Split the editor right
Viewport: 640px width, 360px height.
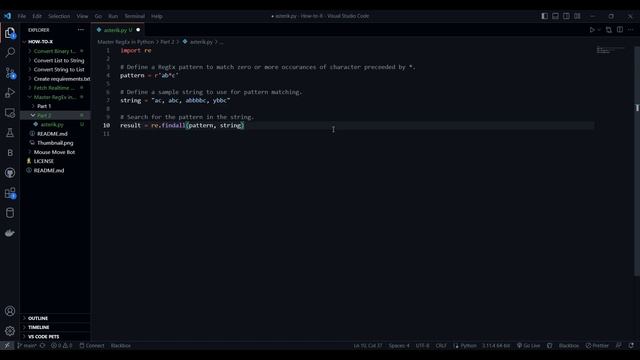point(620,30)
